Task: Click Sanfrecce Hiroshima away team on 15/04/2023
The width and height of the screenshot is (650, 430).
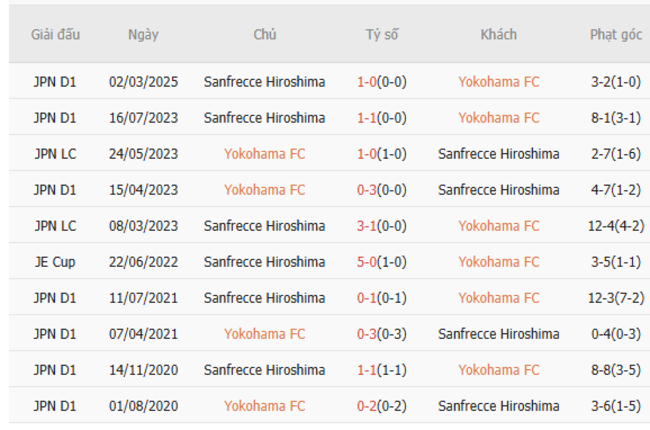Action: pyautogui.click(x=498, y=190)
